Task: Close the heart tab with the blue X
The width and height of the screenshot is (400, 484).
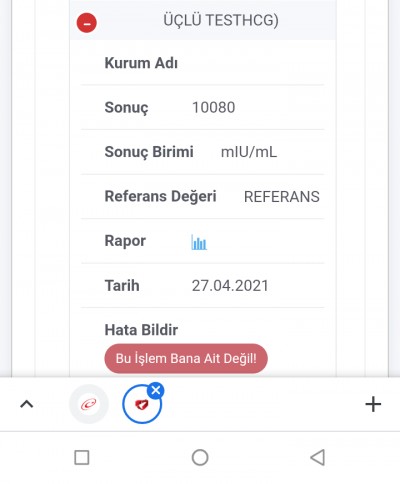Action: (x=156, y=390)
